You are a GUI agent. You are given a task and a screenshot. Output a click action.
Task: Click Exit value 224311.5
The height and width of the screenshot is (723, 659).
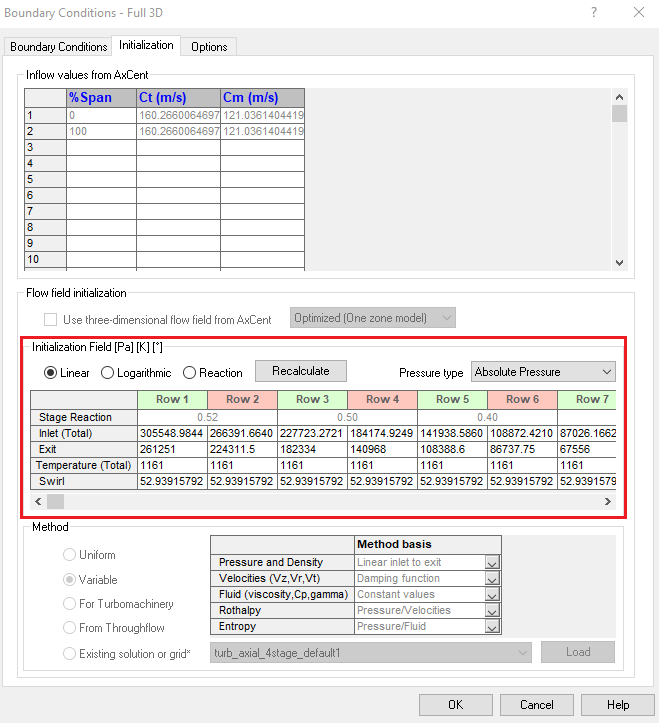click(x=243, y=450)
